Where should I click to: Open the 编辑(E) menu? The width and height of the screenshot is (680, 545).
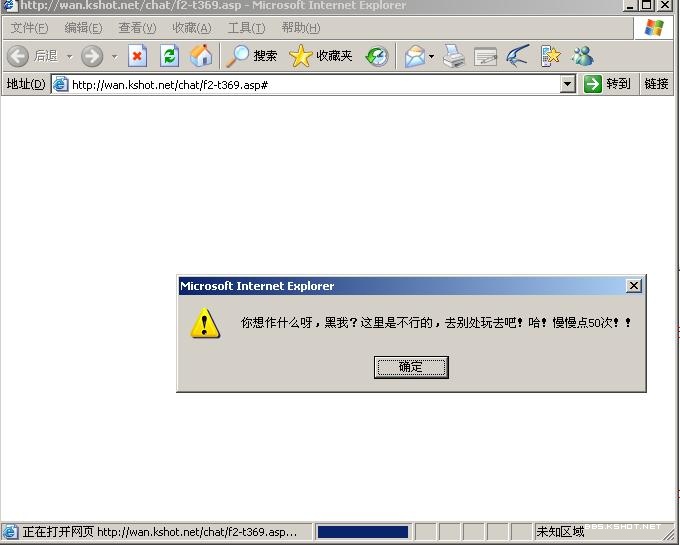(83, 28)
